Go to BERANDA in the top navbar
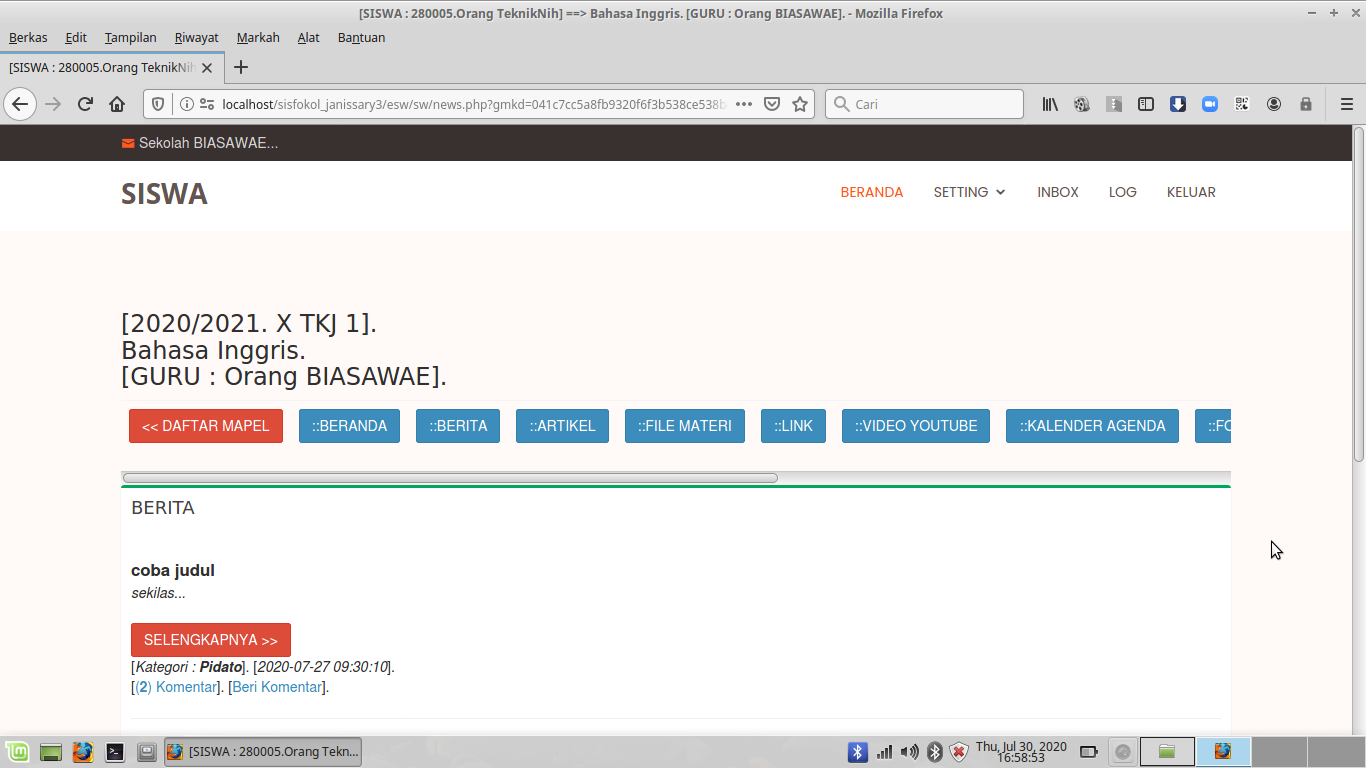 [872, 192]
